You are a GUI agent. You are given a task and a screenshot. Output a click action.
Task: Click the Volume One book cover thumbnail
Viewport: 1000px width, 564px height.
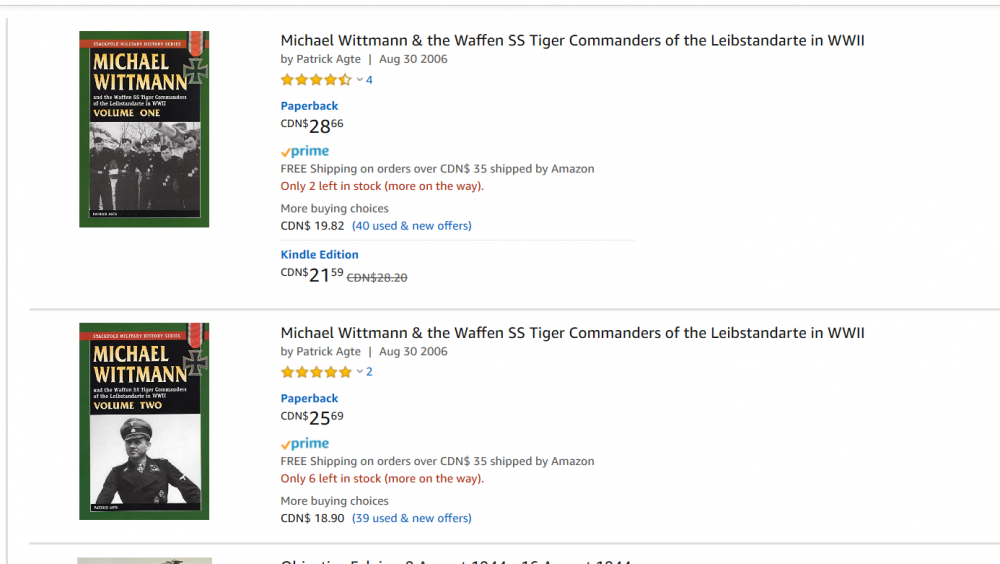pyautogui.click(x=144, y=129)
